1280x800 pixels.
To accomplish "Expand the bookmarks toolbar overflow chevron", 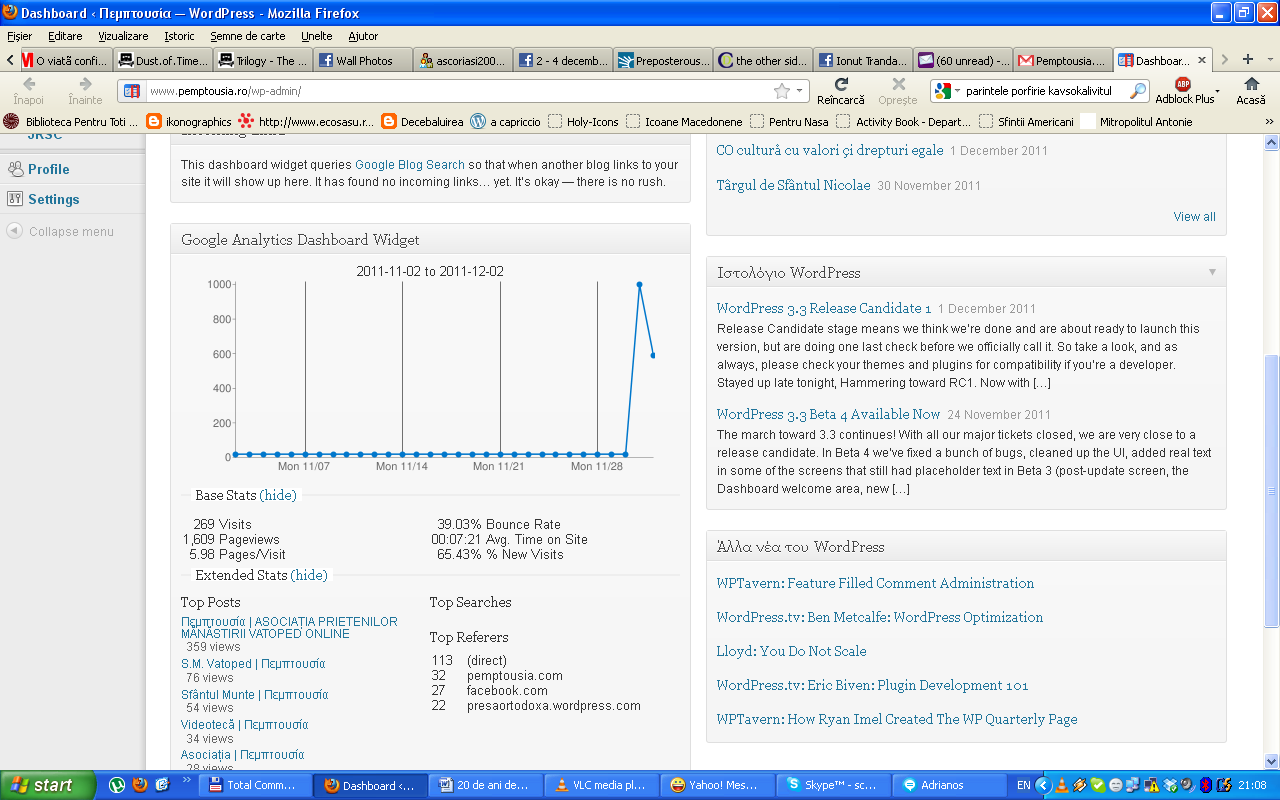I will tap(1269, 122).
